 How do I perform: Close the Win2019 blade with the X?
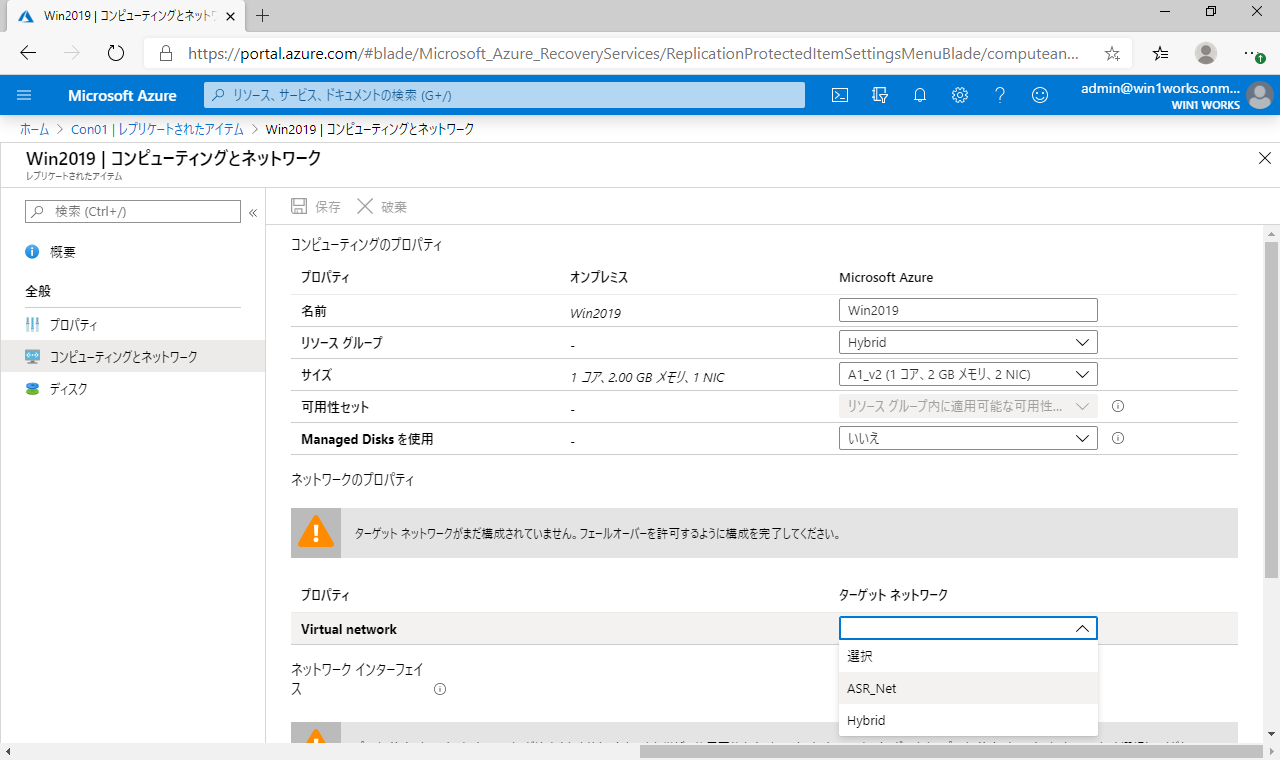[x=1264, y=158]
